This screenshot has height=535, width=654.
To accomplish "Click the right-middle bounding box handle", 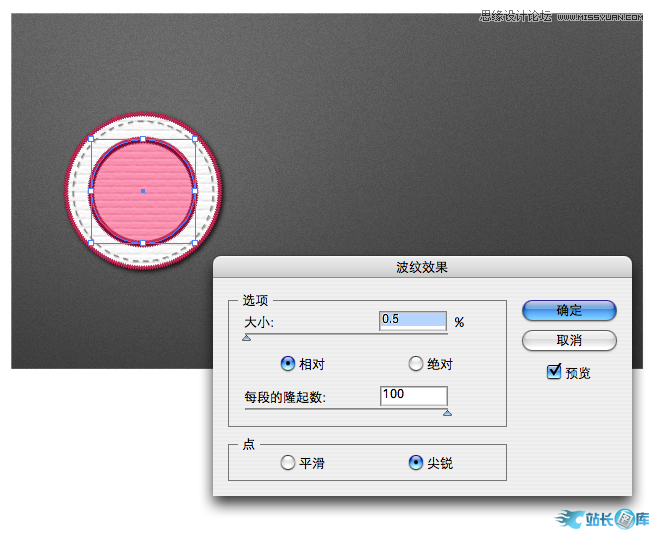I will pyautogui.click(x=194, y=190).
